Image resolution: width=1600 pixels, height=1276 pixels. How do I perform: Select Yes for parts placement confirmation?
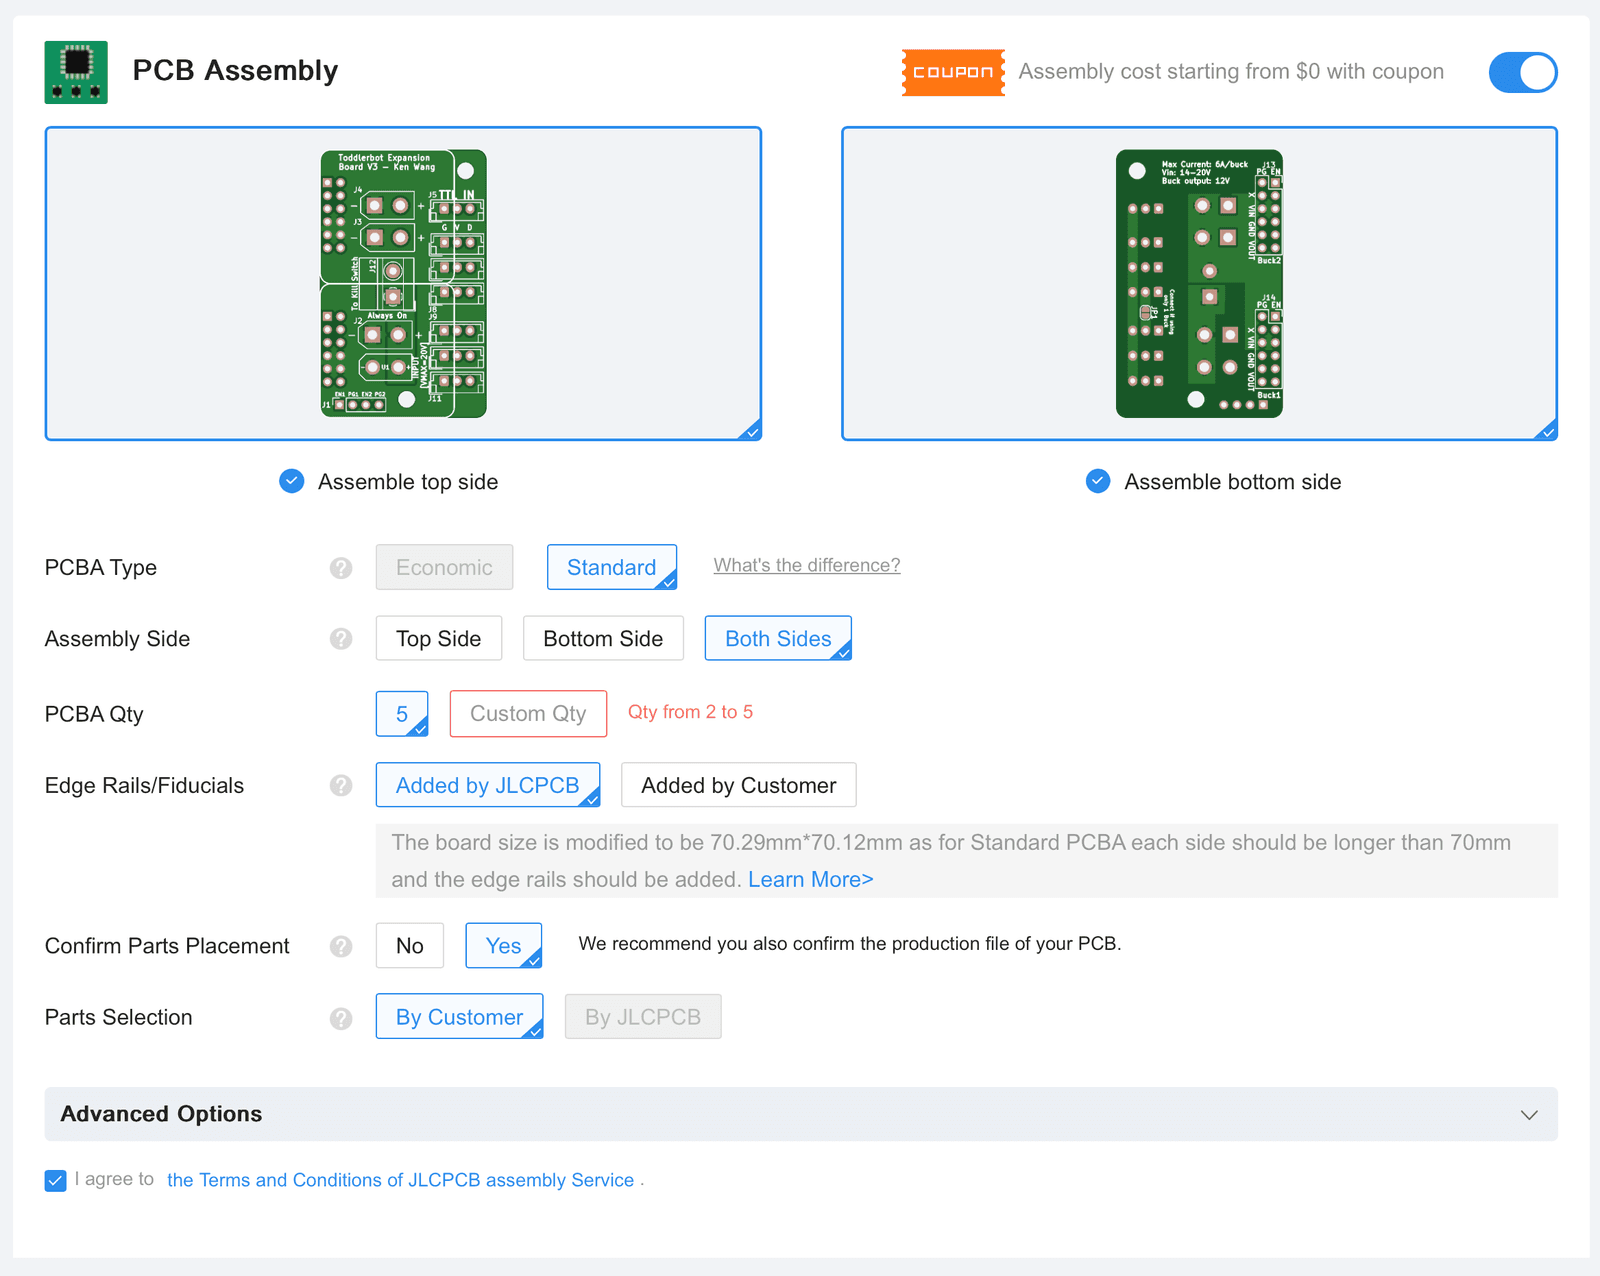click(504, 945)
